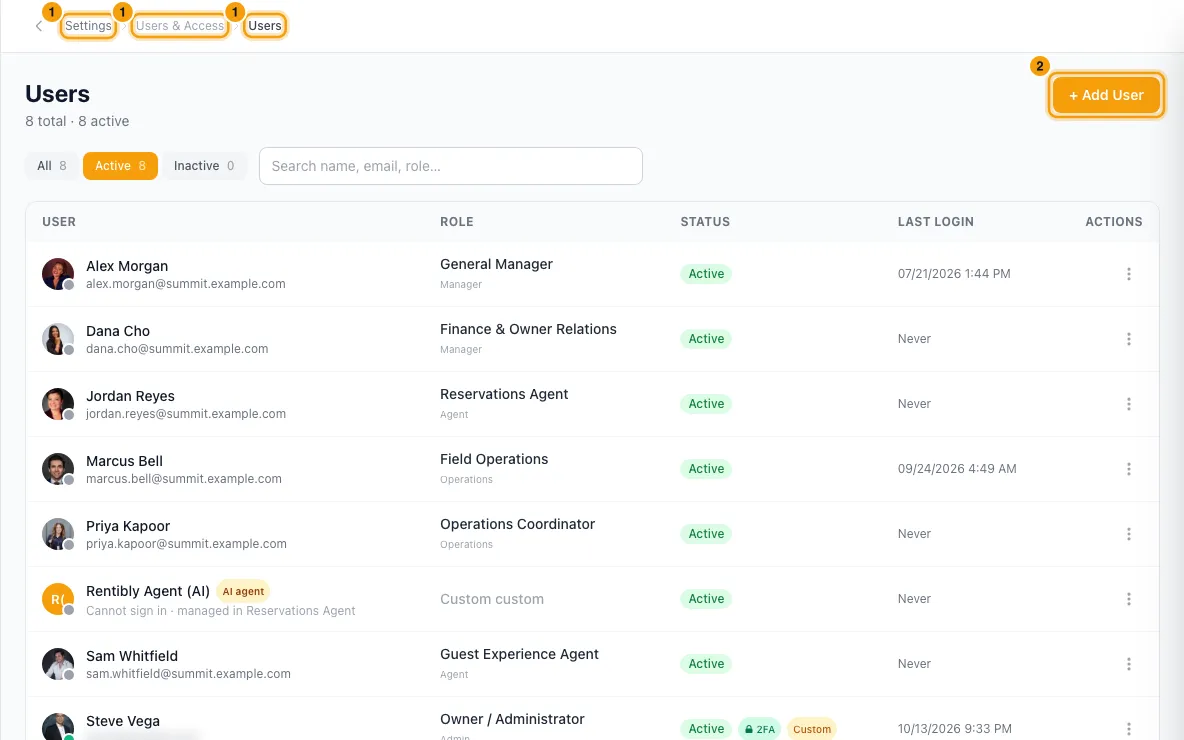The height and width of the screenshot is (740, 1184).
Task: Click the name Steve Vega
Action: coord(122,720)
